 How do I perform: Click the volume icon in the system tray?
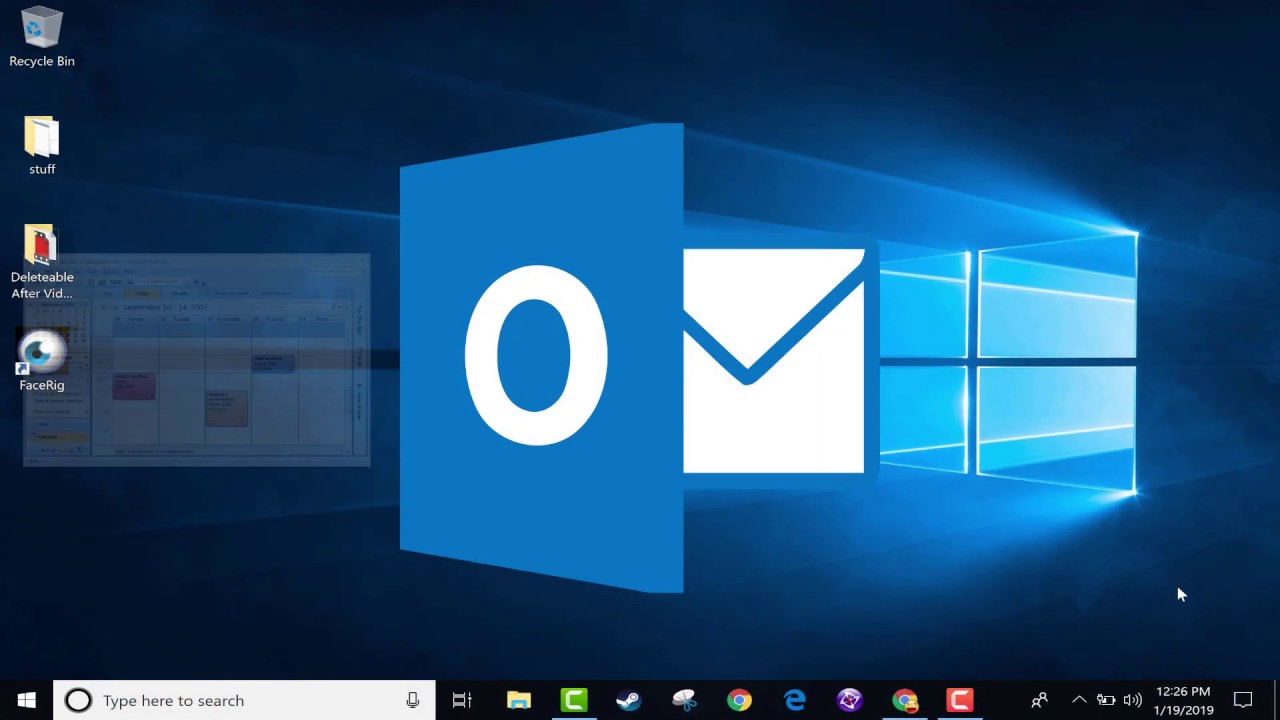pyautogui.click(x=1133, y=700)
